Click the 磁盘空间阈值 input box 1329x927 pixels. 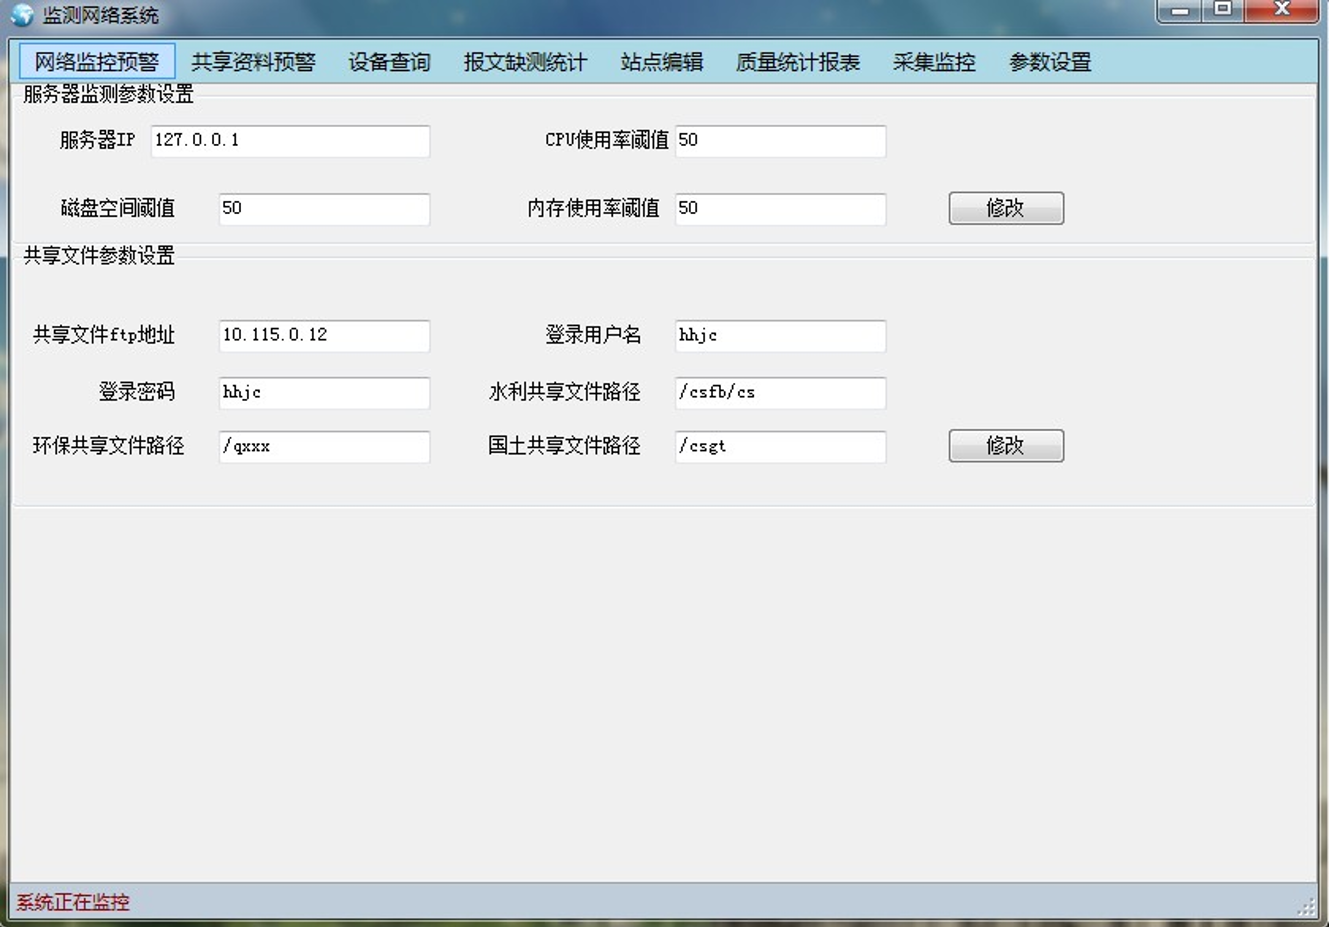tap(324, 209)
